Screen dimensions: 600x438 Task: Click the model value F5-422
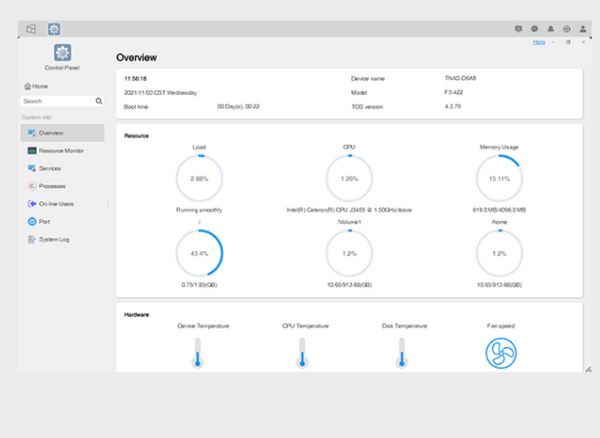[x=453, y=92]
